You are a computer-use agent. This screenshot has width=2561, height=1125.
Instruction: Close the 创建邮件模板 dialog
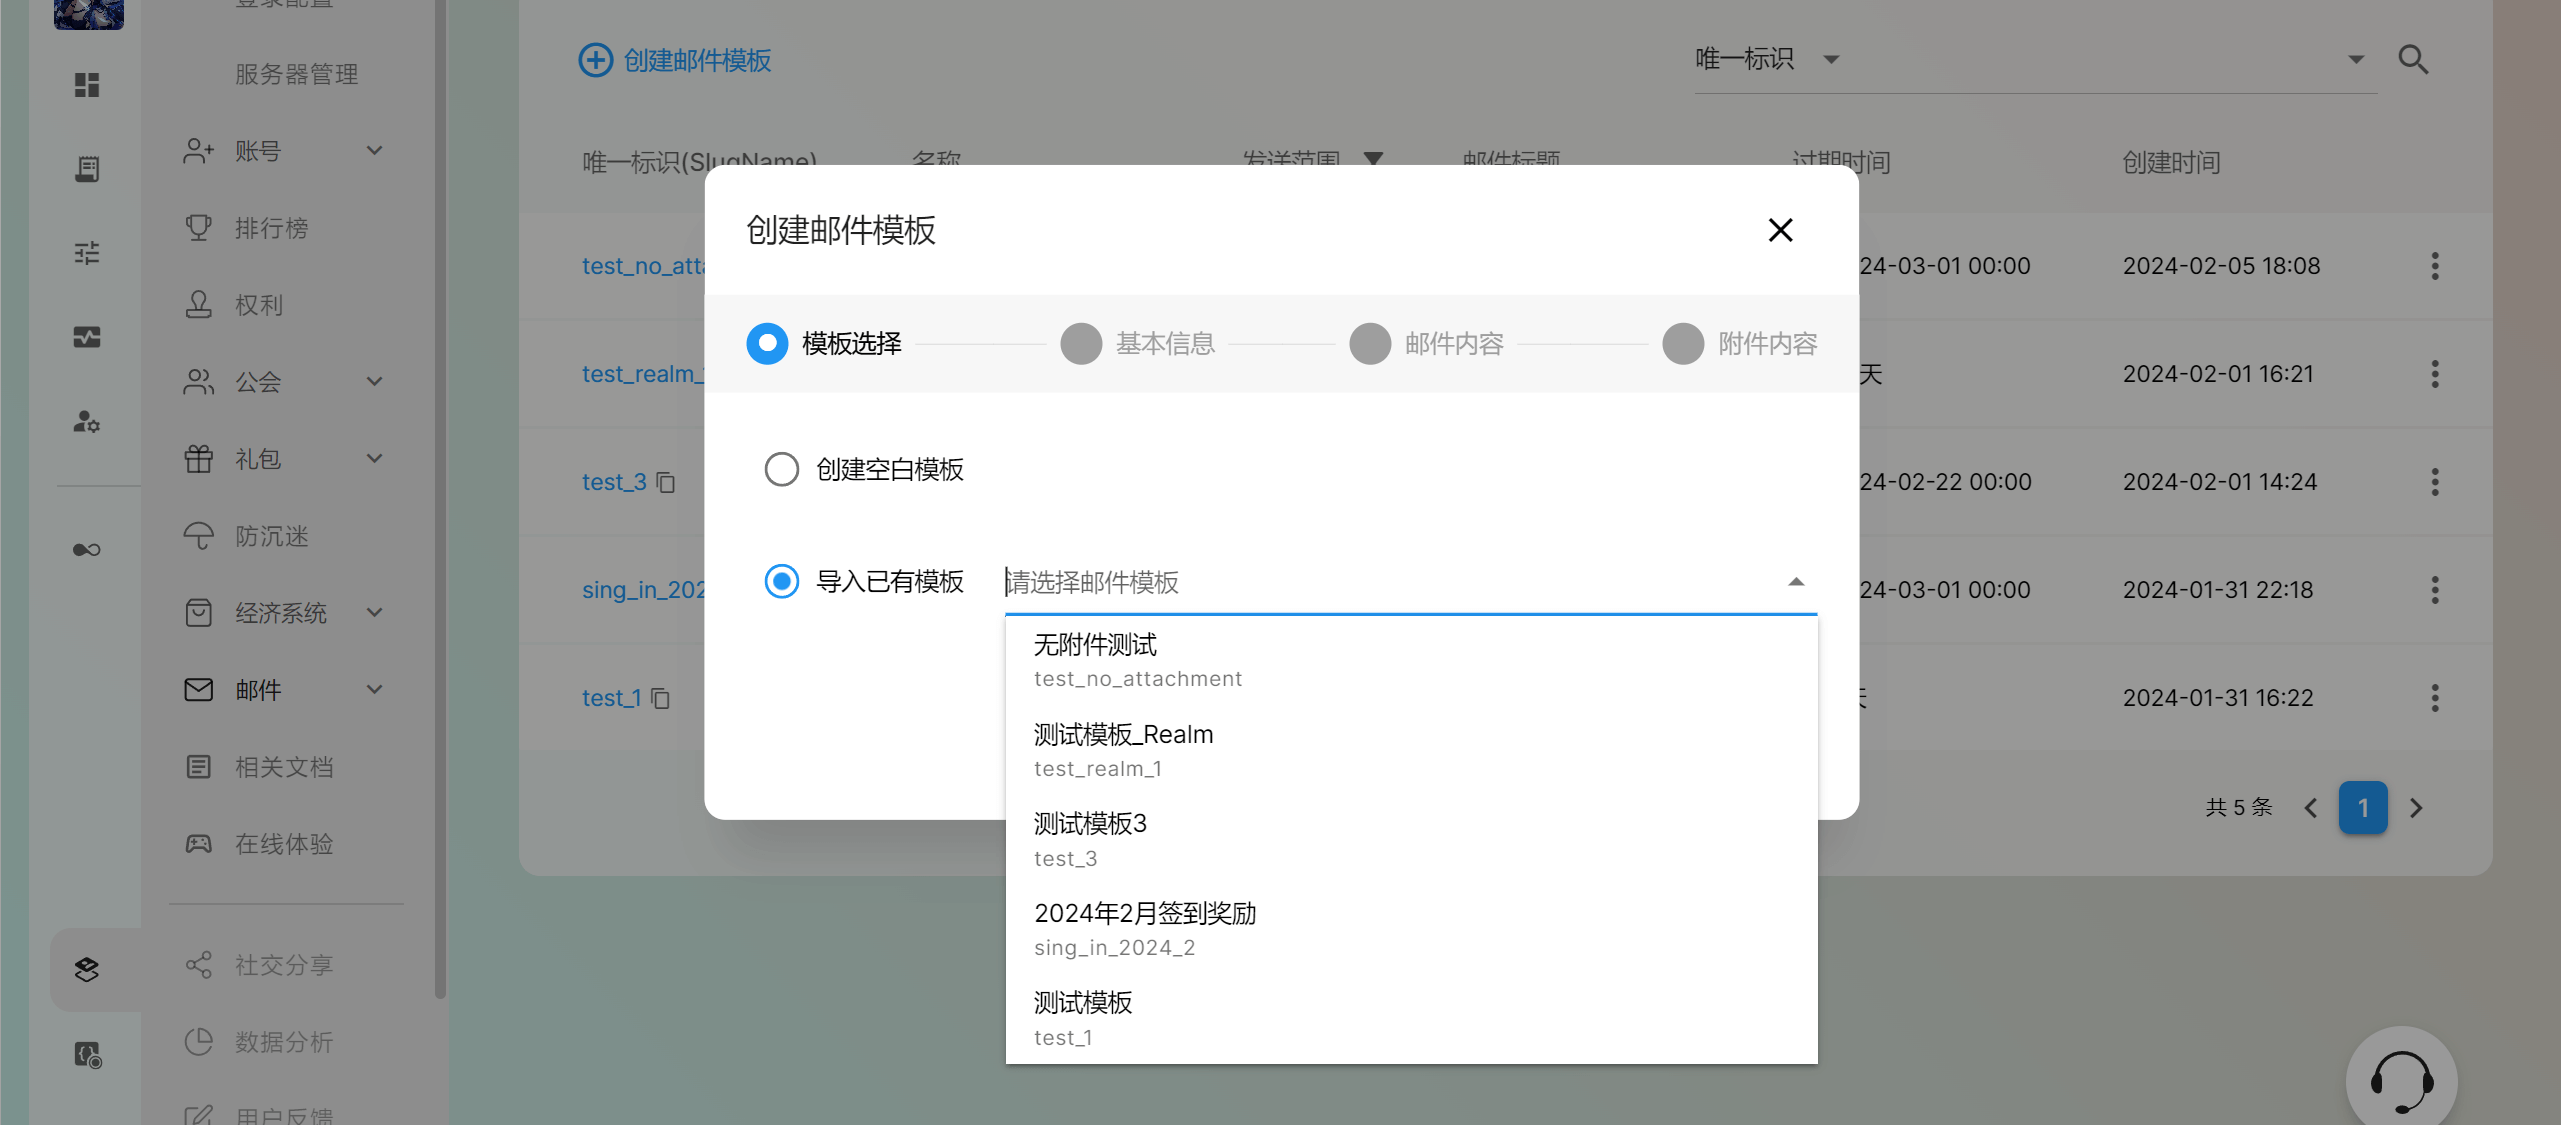pyautogui.click(x=1779, y=230)
